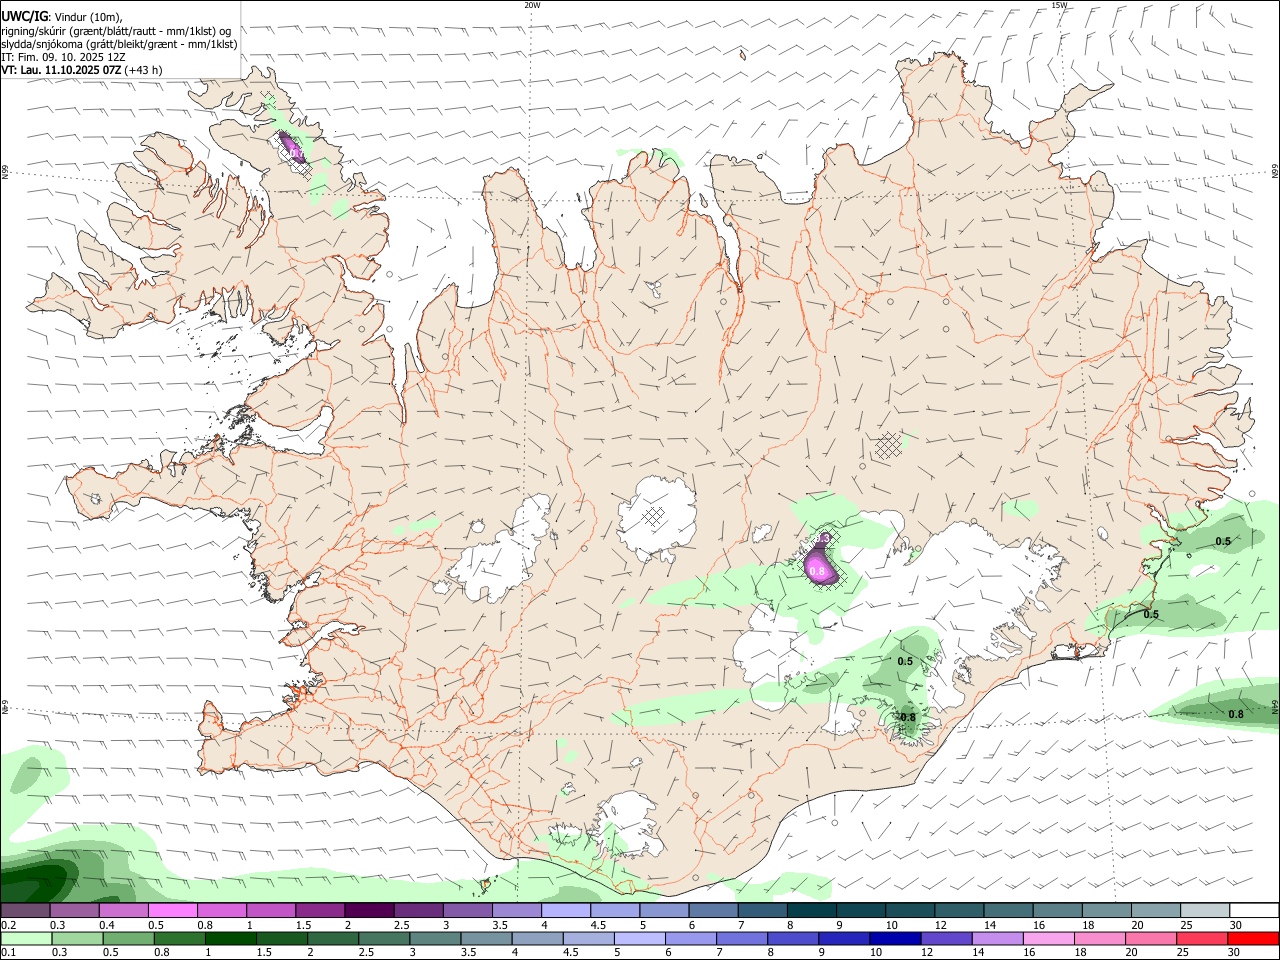The height and width of the screenshot is (960, 1280).
Task: Click the purple snow patch in the Westfjords
Action: pyautogui.click(x=291, y=148)
